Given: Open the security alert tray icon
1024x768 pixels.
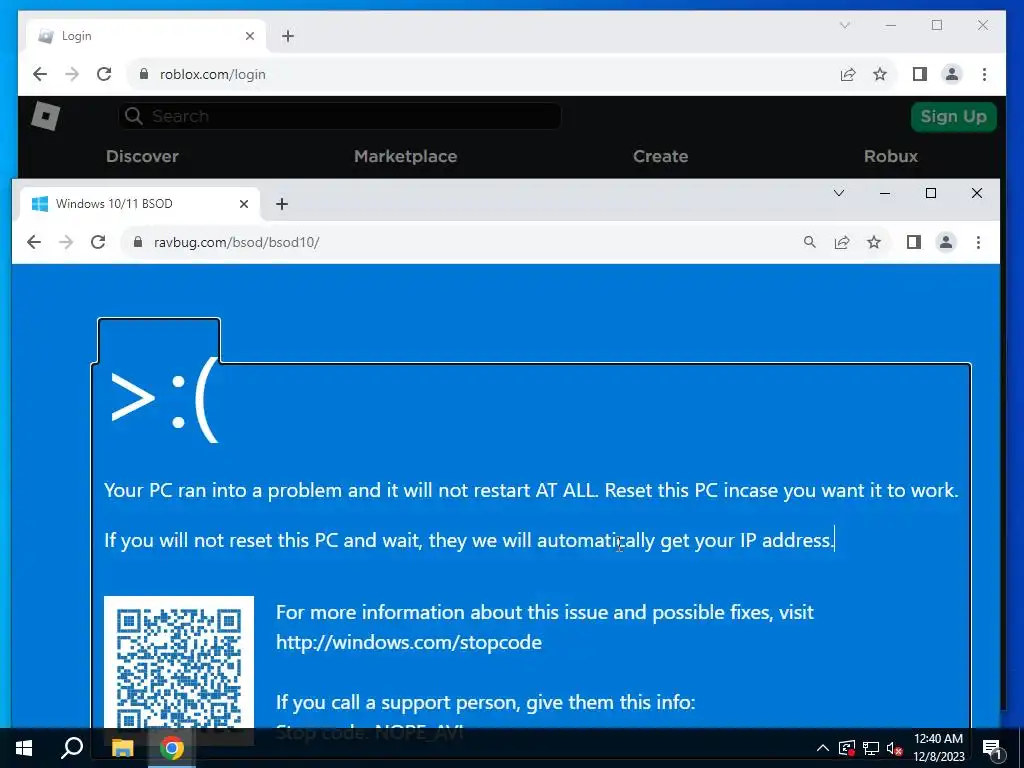Looking at the screenshot, I should pos(847,748).
